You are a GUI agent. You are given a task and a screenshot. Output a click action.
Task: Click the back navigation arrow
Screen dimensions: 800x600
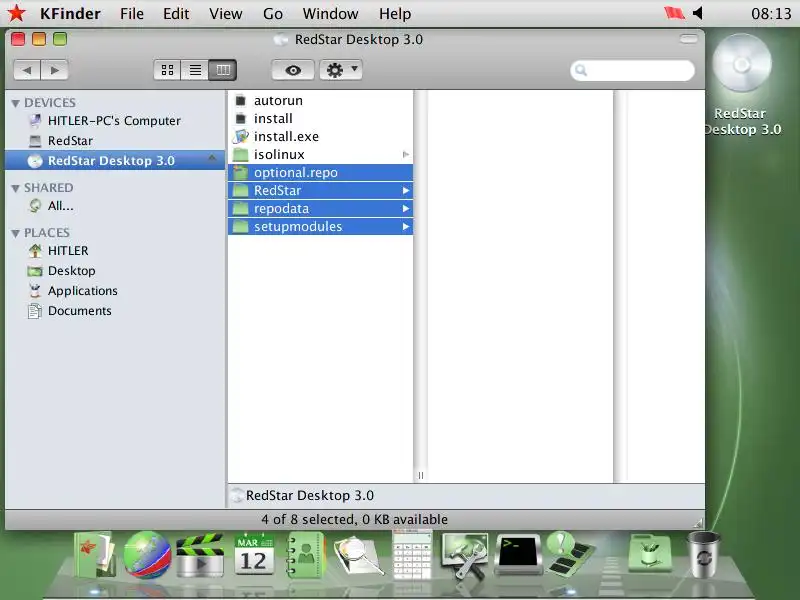pyautogui.click(x=27, y=70)
